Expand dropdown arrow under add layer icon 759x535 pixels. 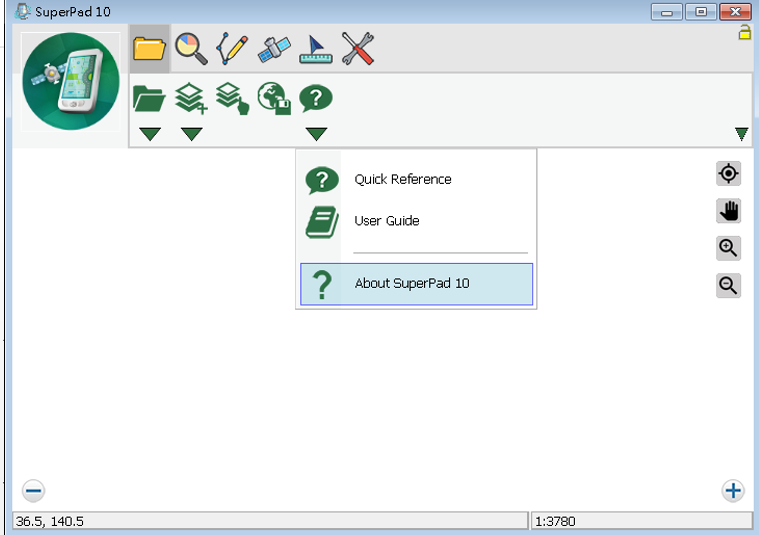(x=191, y=134)
